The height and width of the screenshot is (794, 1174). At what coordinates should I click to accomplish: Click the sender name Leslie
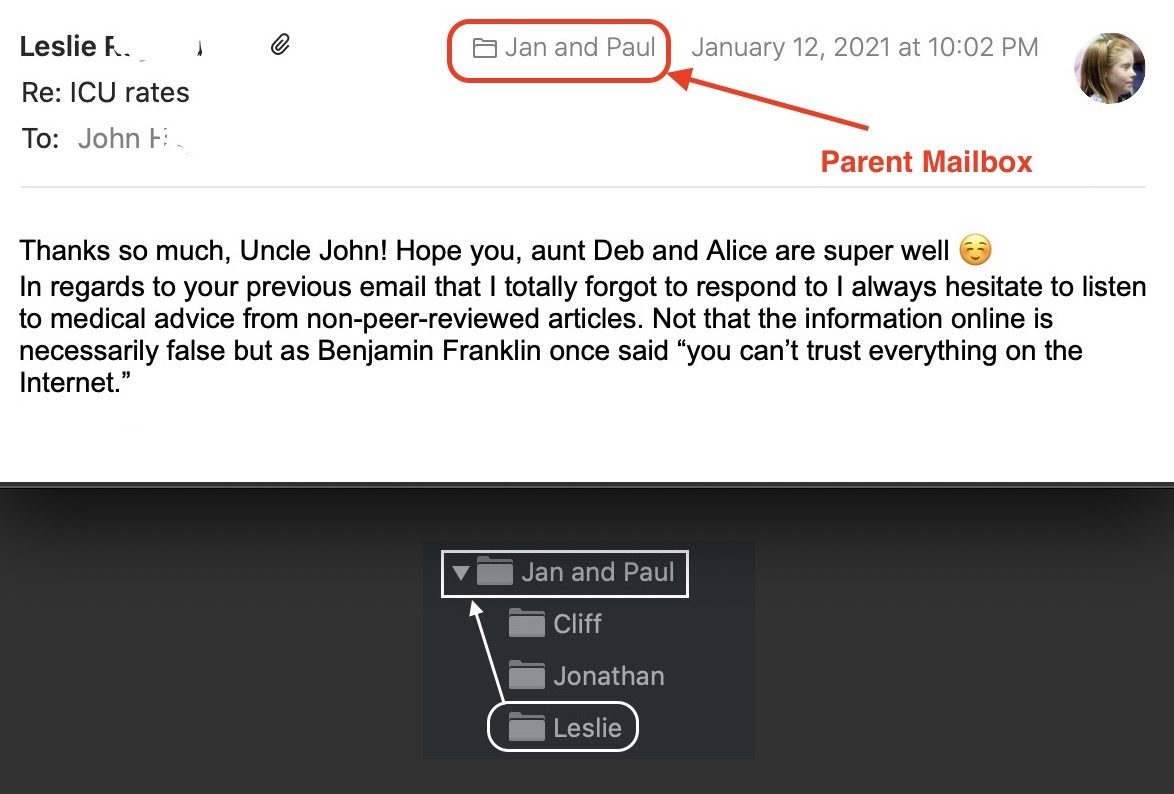[x=59, y=47]
